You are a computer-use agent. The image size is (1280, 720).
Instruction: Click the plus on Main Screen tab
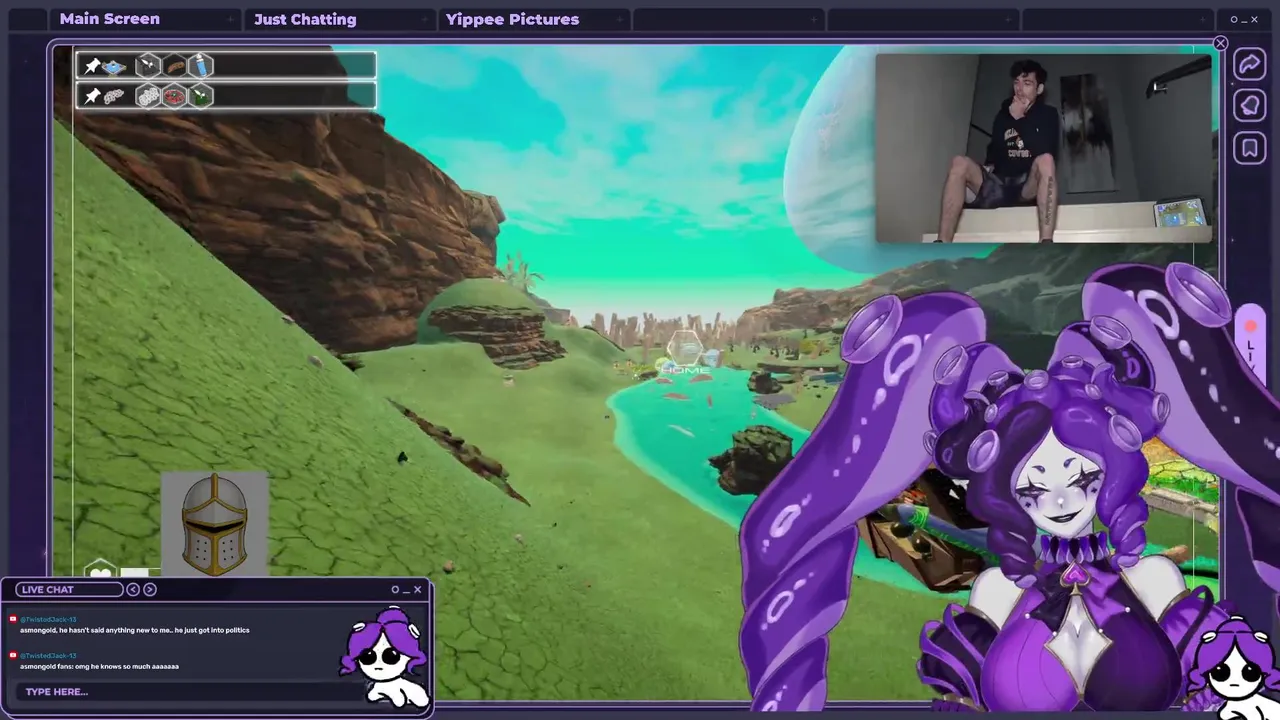pos(231,19)
